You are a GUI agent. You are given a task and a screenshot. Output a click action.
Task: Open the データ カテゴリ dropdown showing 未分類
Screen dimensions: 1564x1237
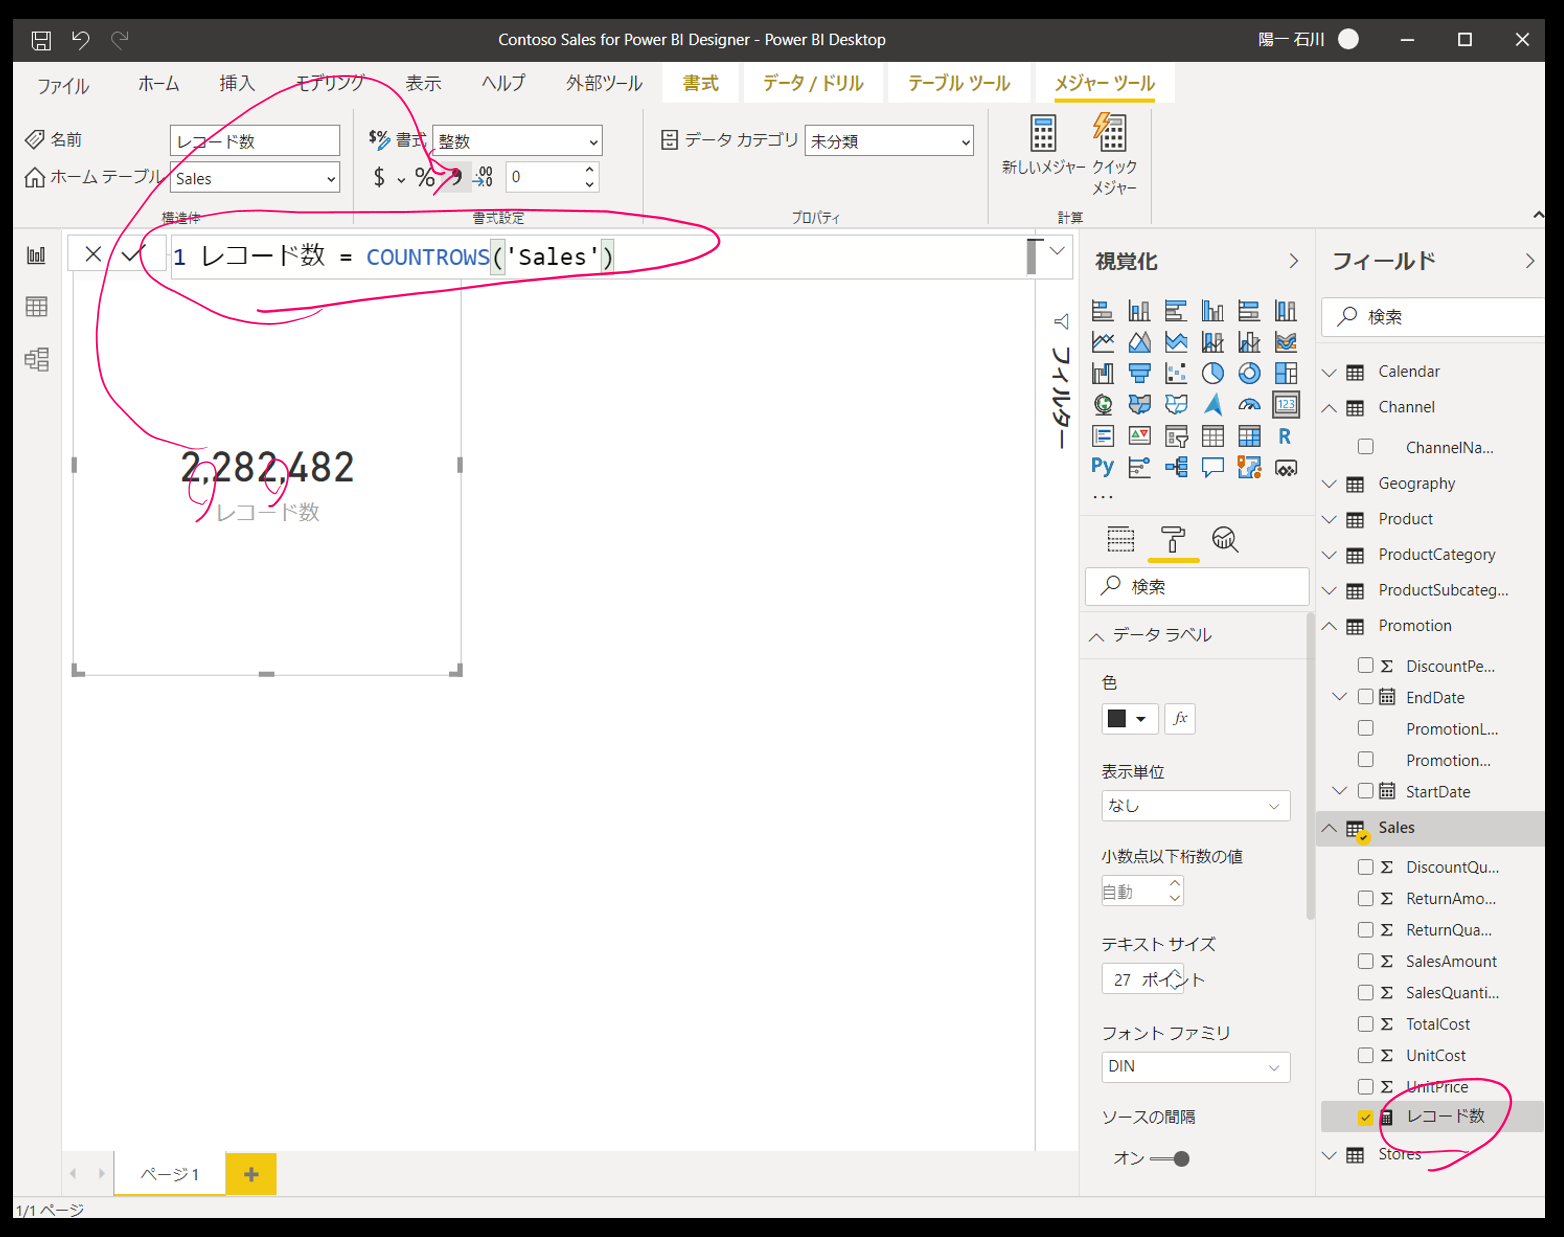pos(889,141)
